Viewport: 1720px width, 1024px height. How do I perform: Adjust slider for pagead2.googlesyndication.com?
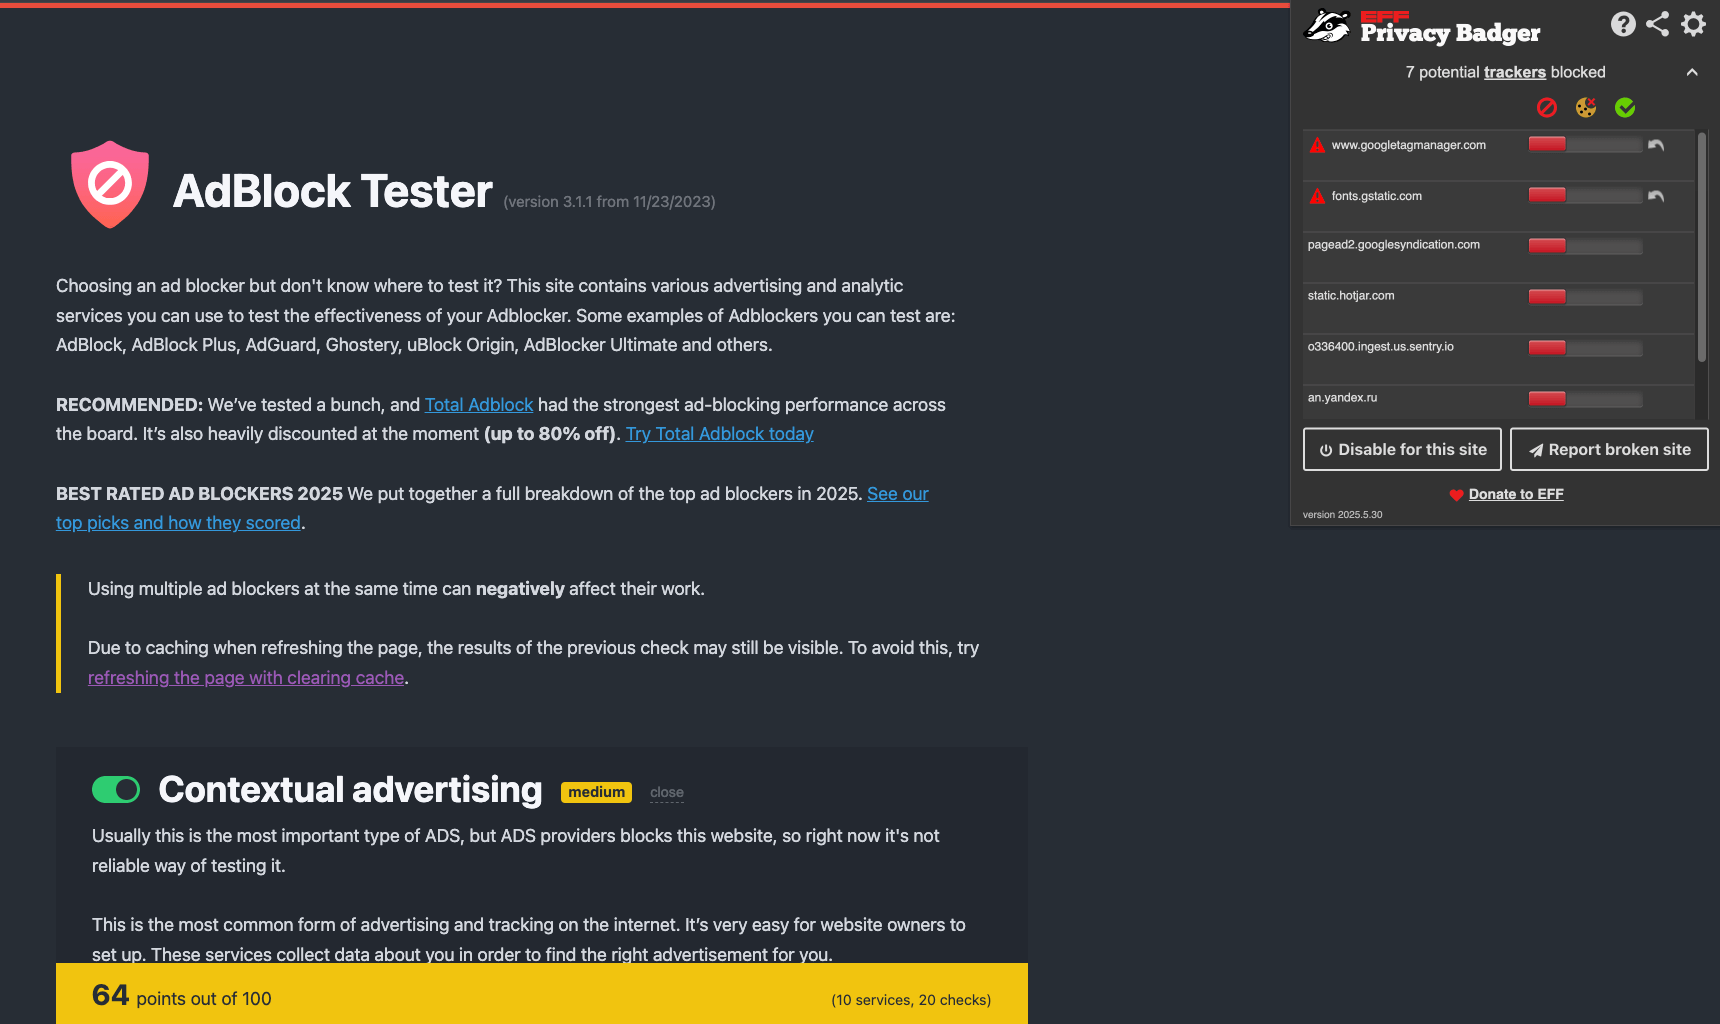pos(1585,246)
